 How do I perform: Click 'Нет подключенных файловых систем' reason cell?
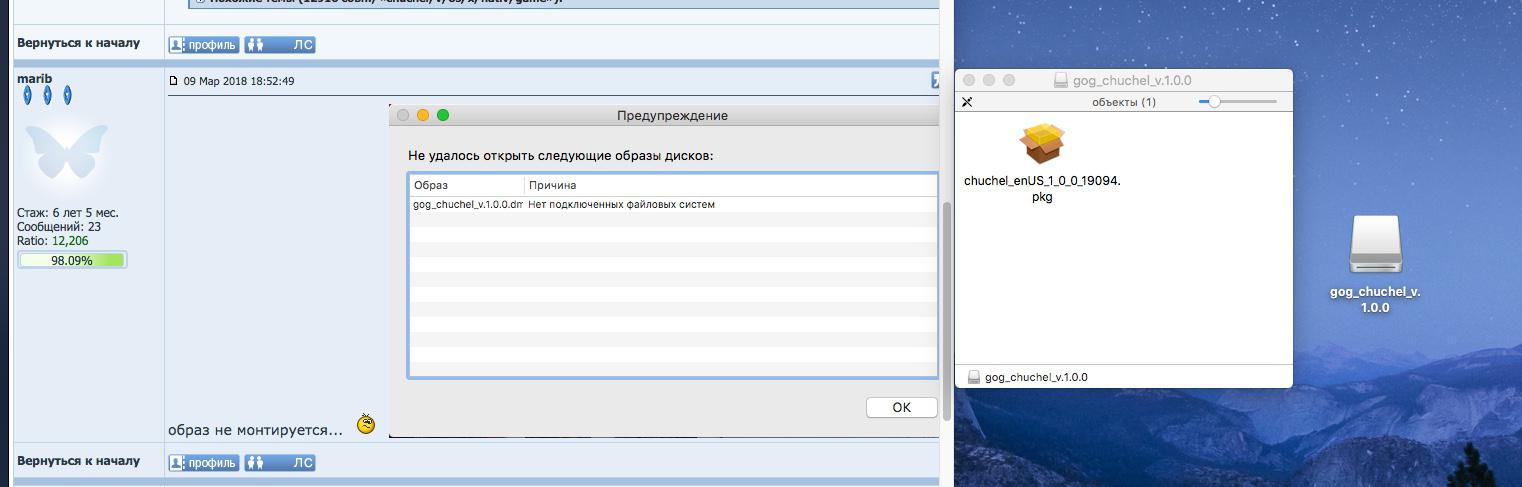pyautogui.click(x=621, y=204)
